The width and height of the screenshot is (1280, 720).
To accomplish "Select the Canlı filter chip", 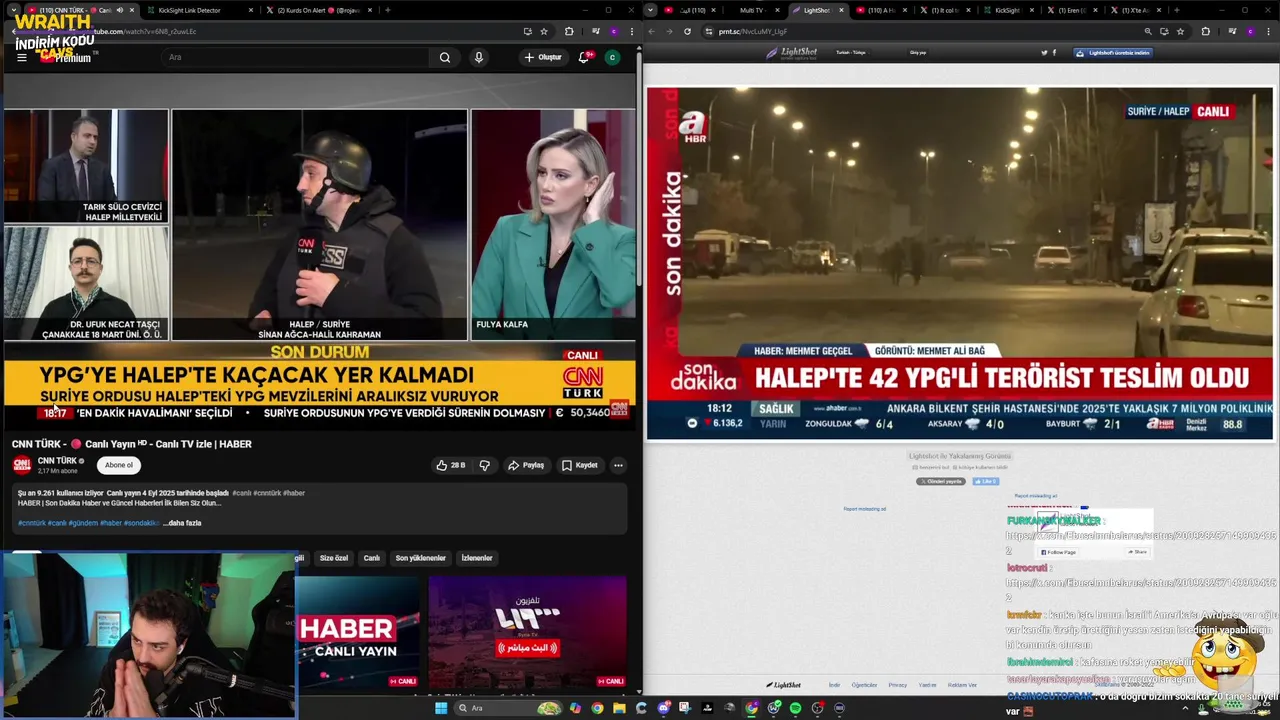I will click(x=372, y=558).
